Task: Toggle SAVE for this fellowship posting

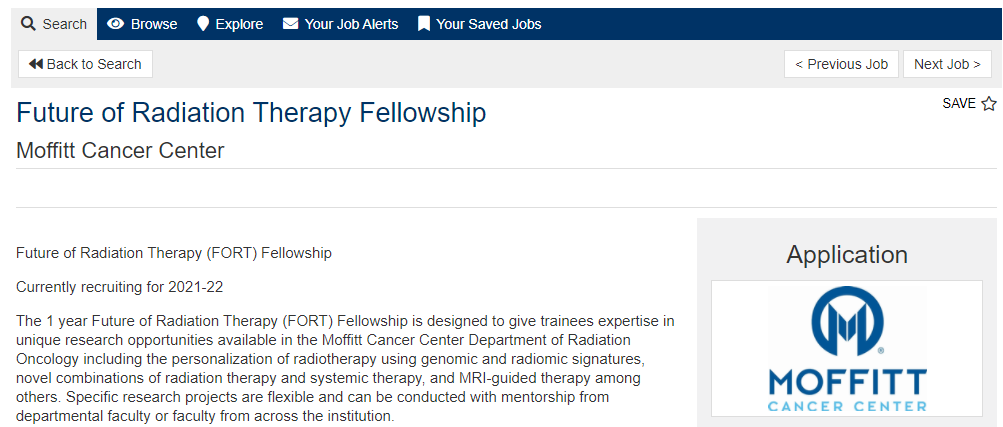Action: (959, 104)
